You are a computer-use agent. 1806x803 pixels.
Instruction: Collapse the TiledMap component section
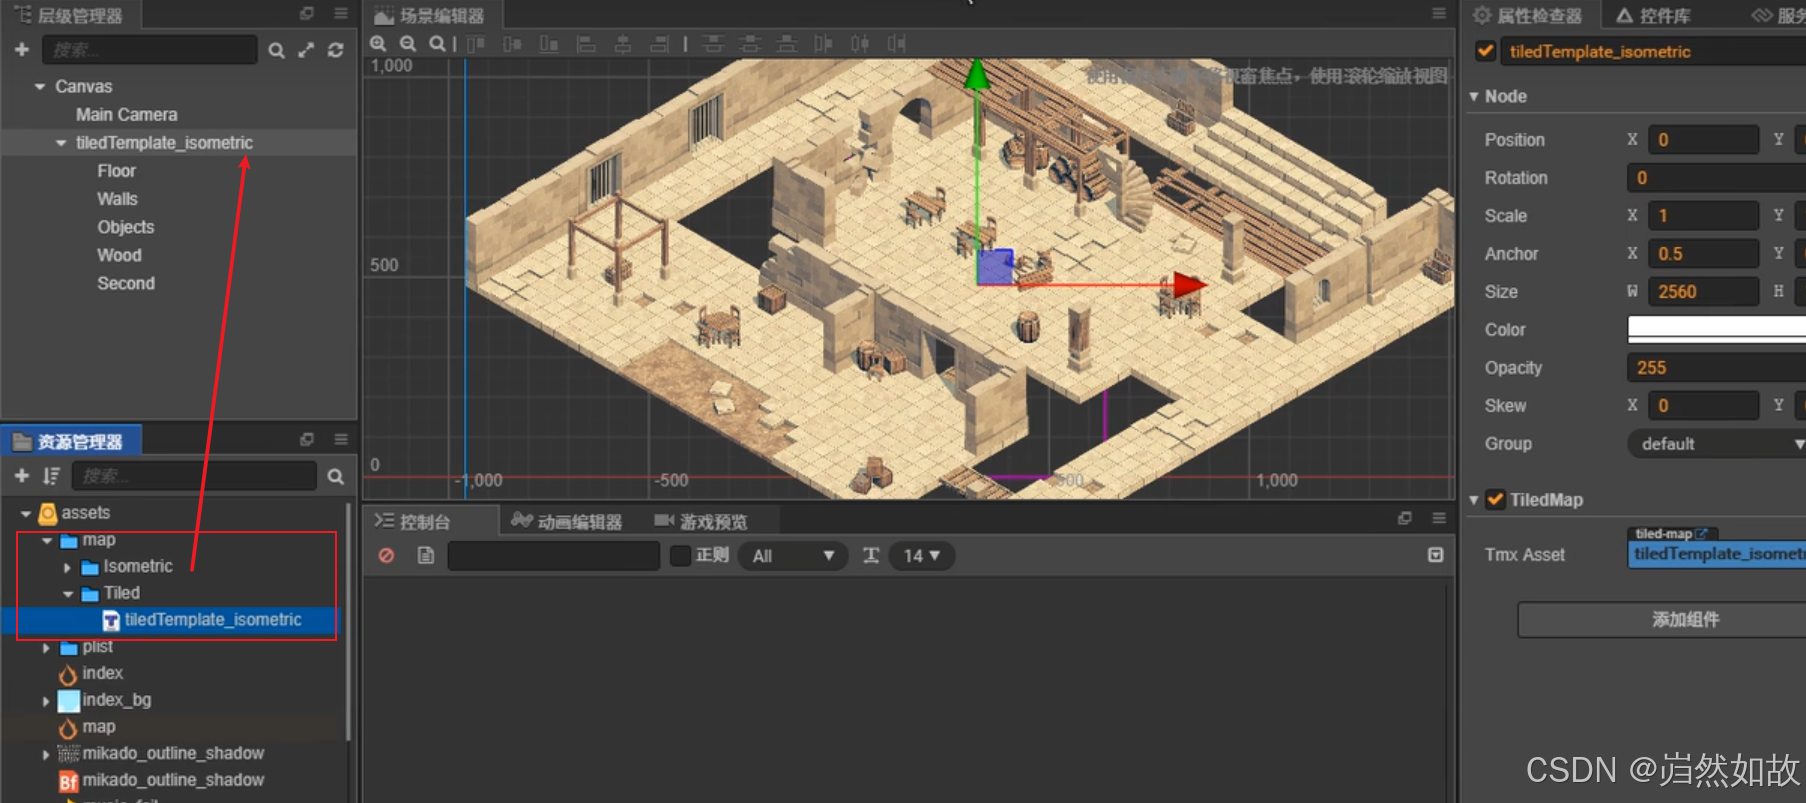point(1474,500)
